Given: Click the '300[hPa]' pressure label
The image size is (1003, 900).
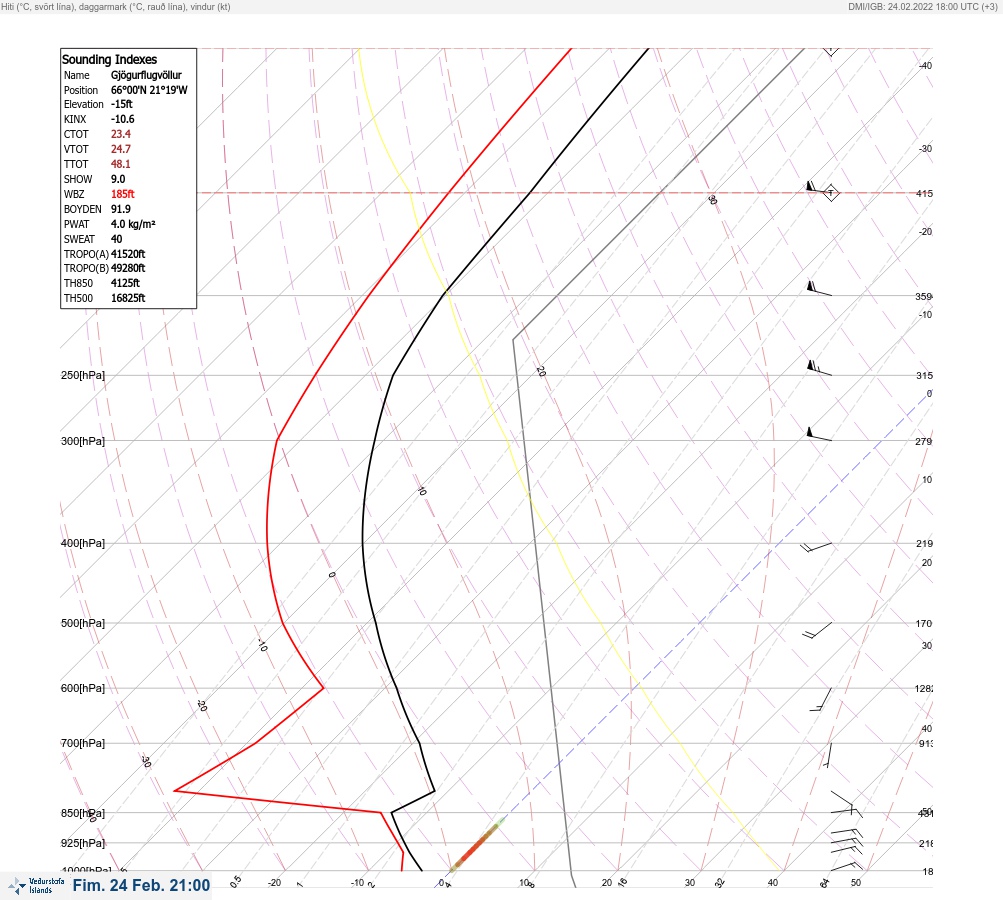Looking at the screenshot, I should pyautogui.click(x=83, y=441).
